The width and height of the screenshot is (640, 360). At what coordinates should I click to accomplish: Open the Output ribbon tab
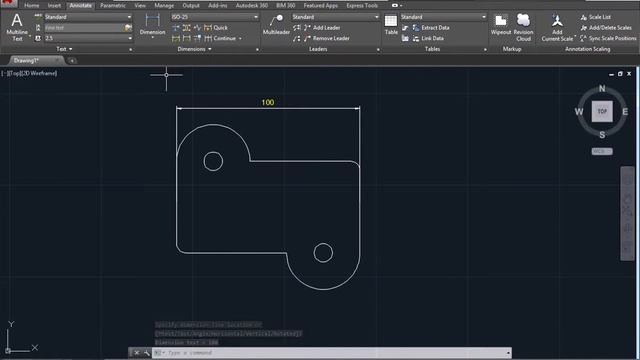(x=191, y=6)
